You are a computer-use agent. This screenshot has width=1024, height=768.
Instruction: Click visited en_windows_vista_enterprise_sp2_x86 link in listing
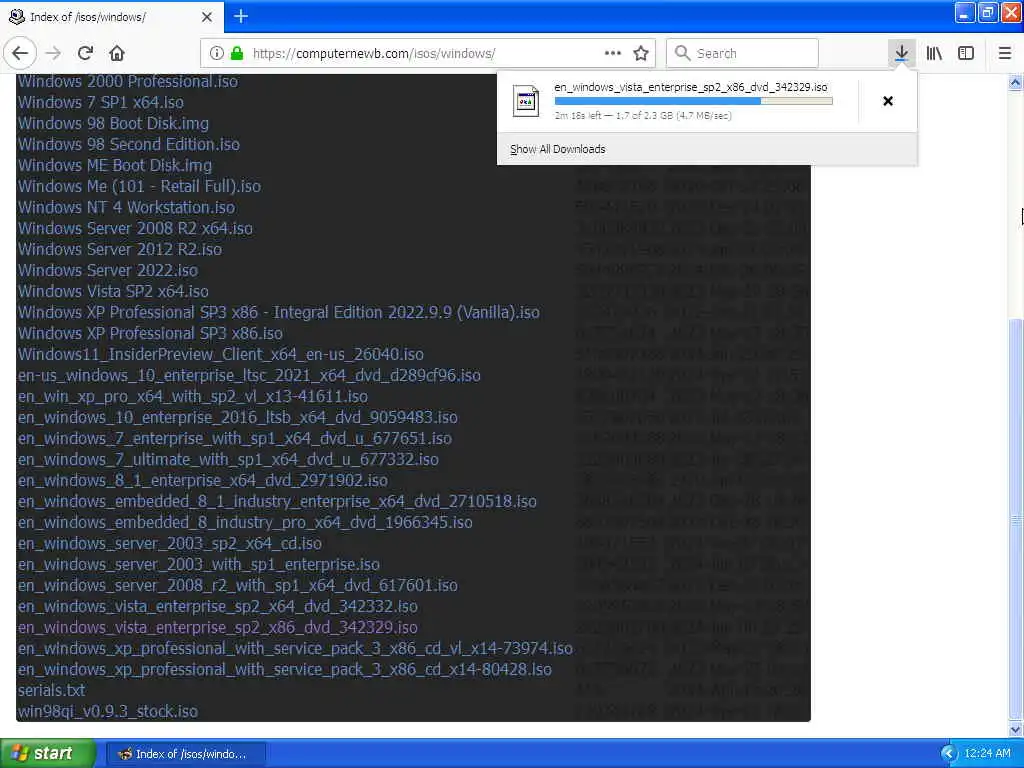click(x=217, y=627)
